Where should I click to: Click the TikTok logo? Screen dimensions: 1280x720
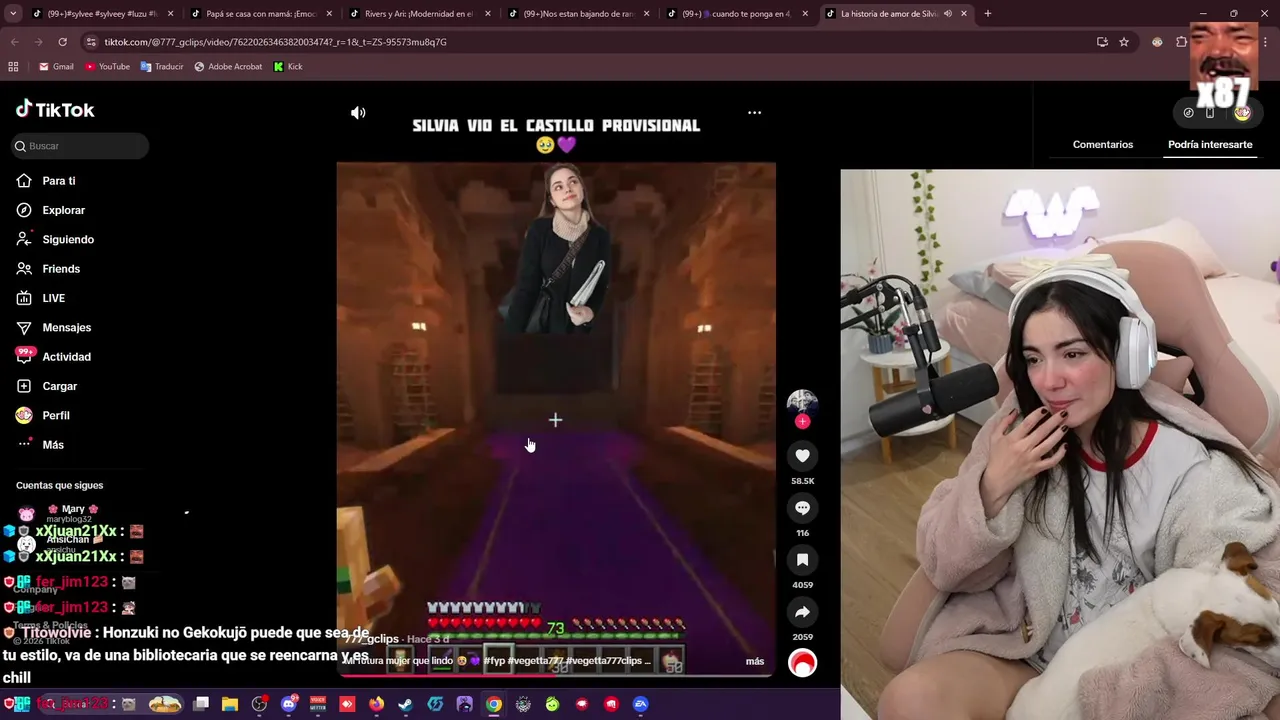pos(55,110)
